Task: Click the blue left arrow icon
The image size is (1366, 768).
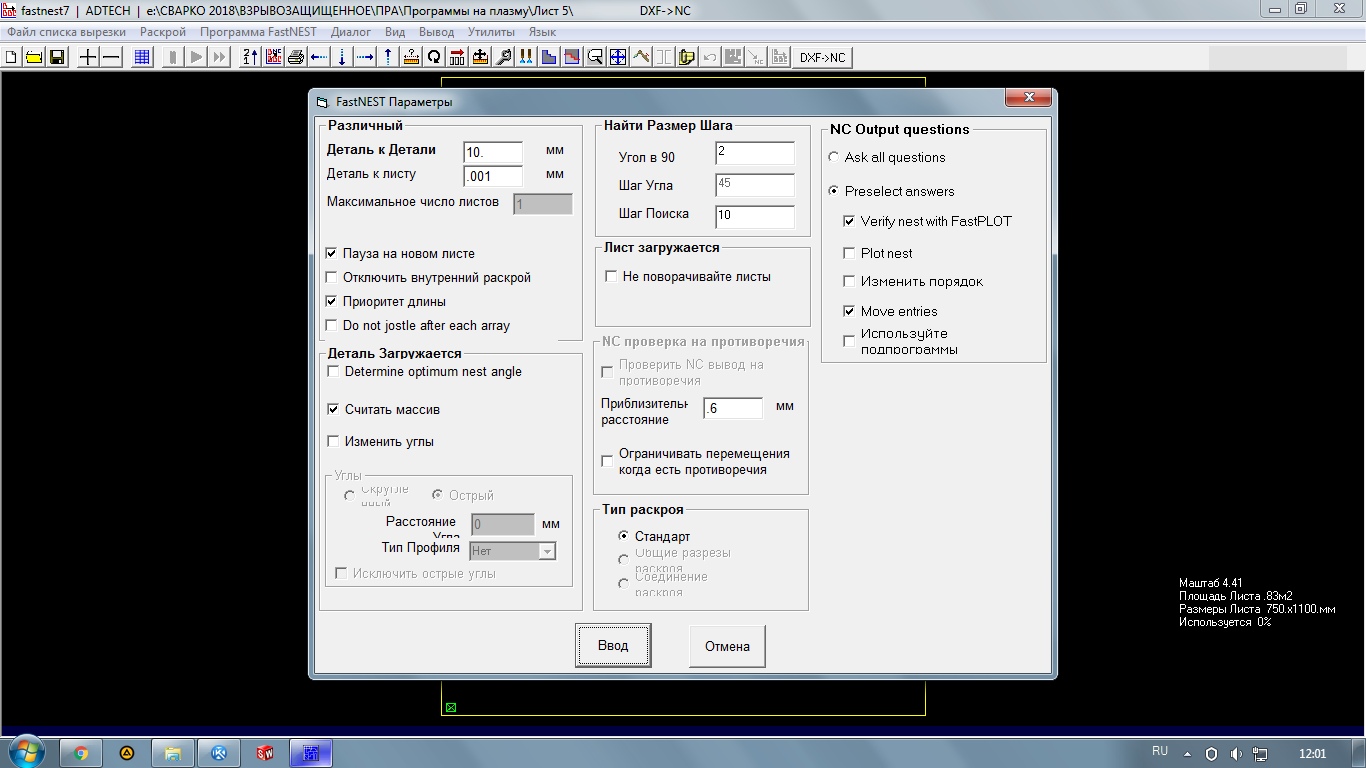Action: [319, 57]
